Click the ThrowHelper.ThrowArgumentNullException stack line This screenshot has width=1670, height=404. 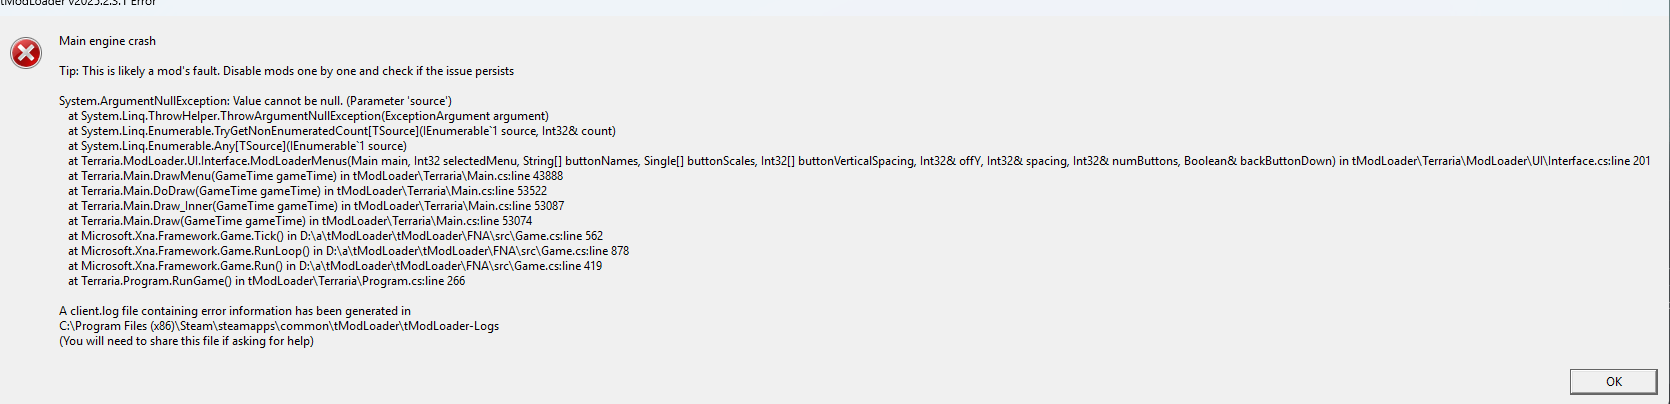[308, 116]
